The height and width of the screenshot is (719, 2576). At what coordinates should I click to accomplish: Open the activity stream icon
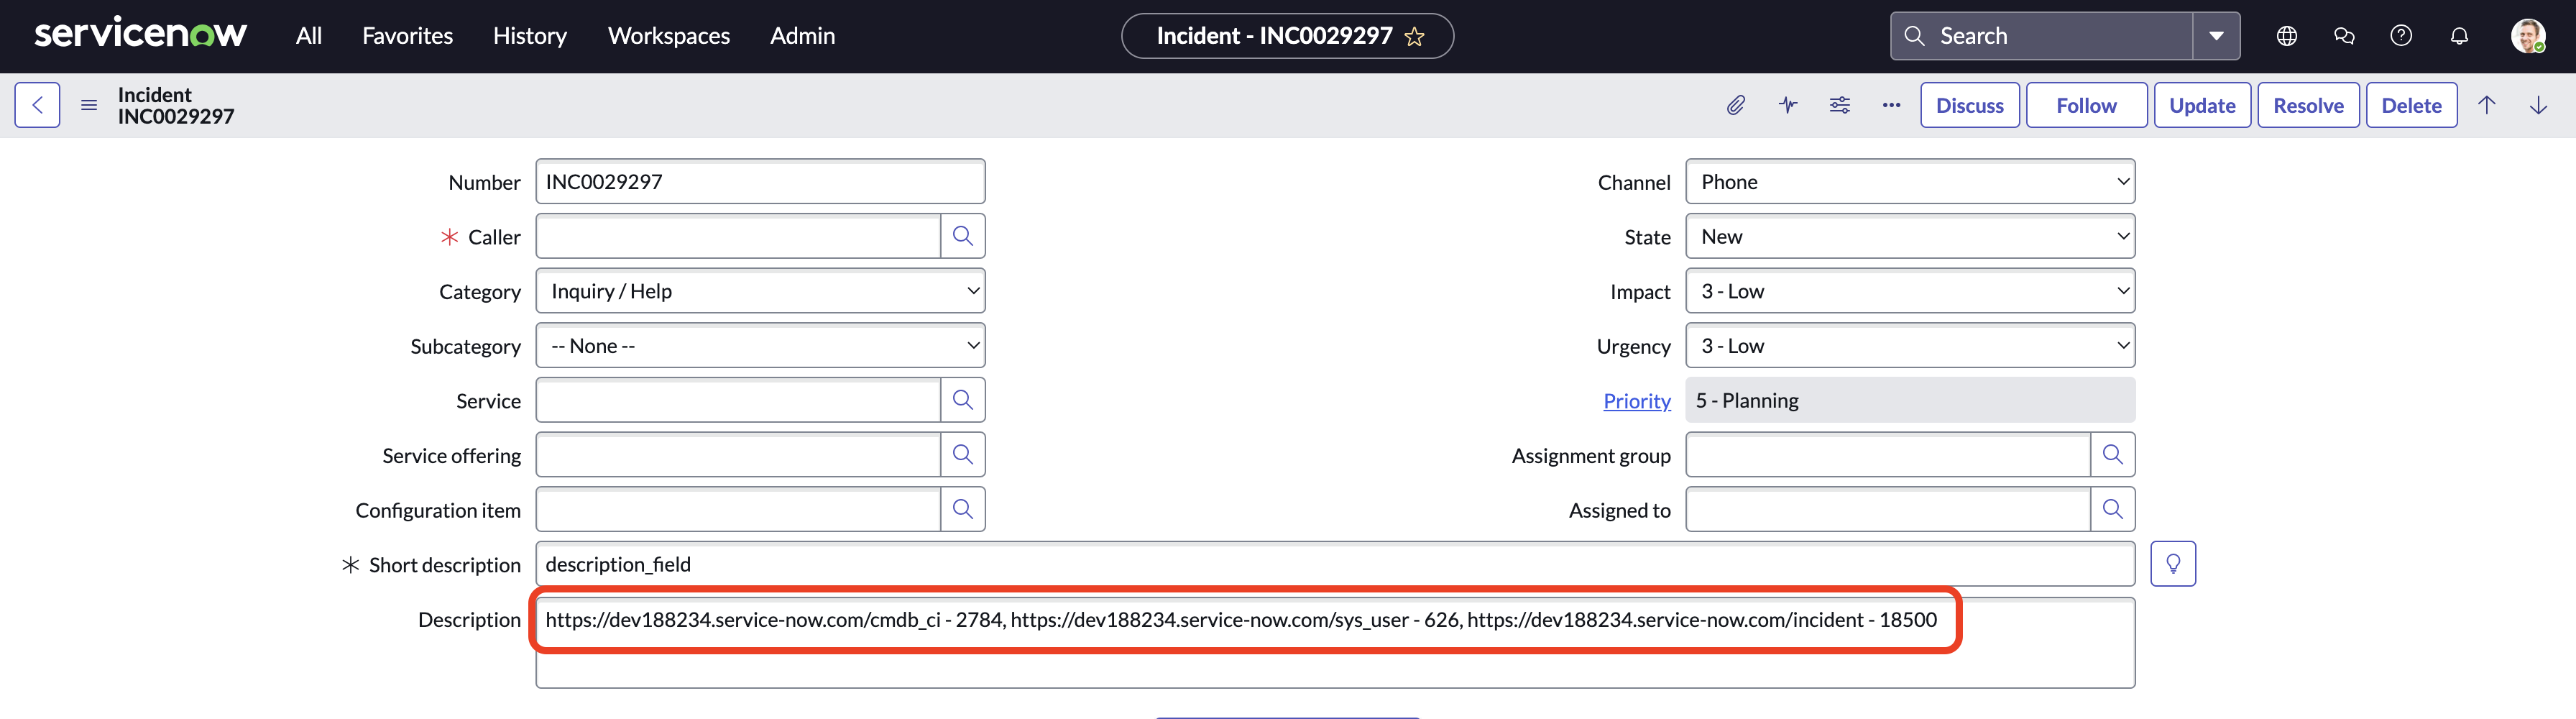click(x=1788, y=105)
